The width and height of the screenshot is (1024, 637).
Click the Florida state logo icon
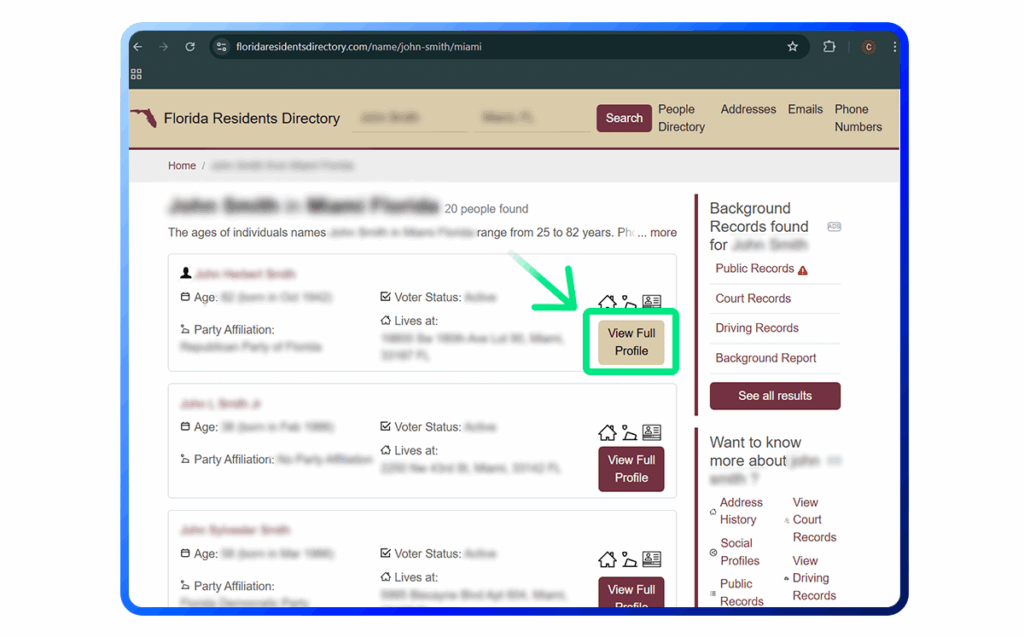point(144,118)
